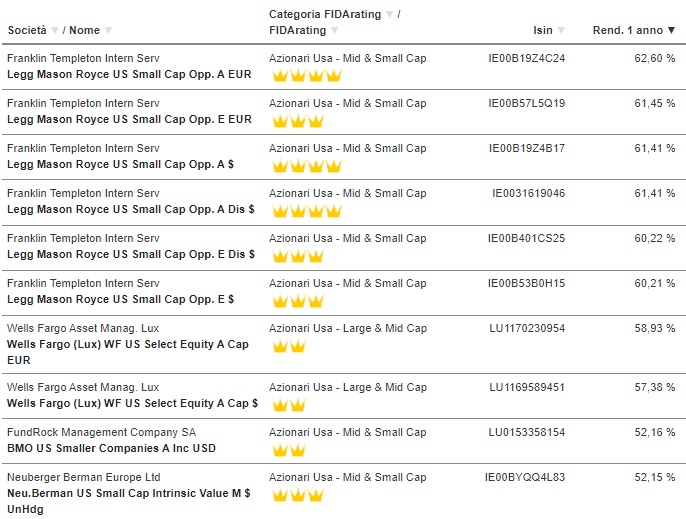Click crown rating of Legg Mason Opp. A $
Screen dimensions: 686x519
(307, 166)
